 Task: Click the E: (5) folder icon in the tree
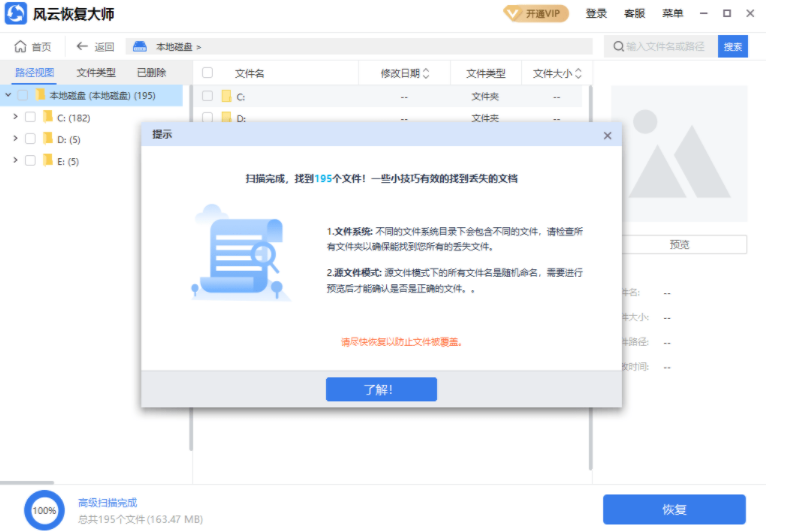[x=48, y=160]
